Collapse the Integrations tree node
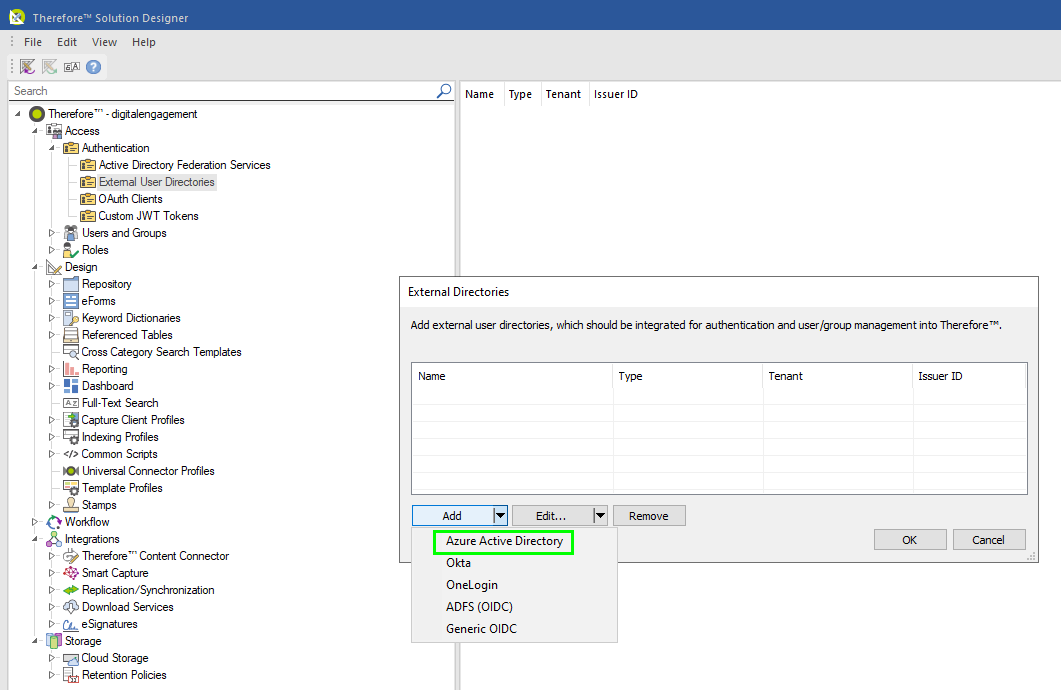The width and height of the screenshot is (1061, 690). point(35,539)
